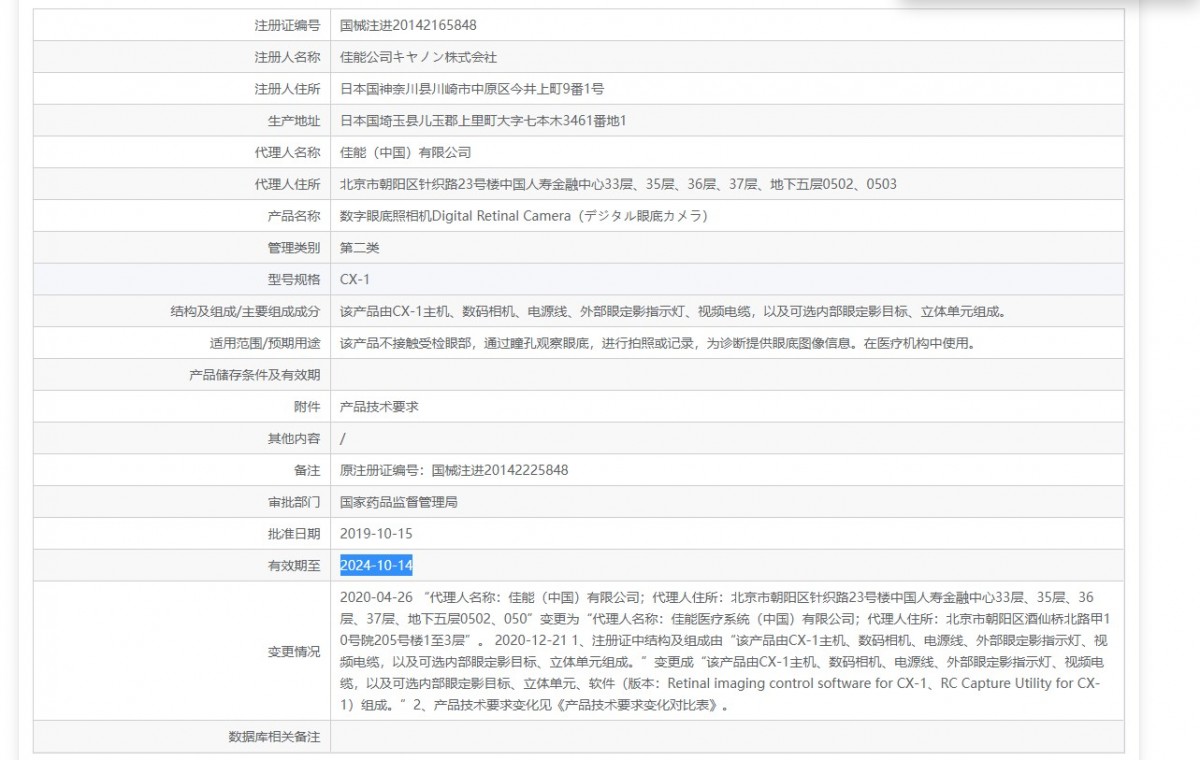
Task: Click the 批准日期 label
Action: 294,533
